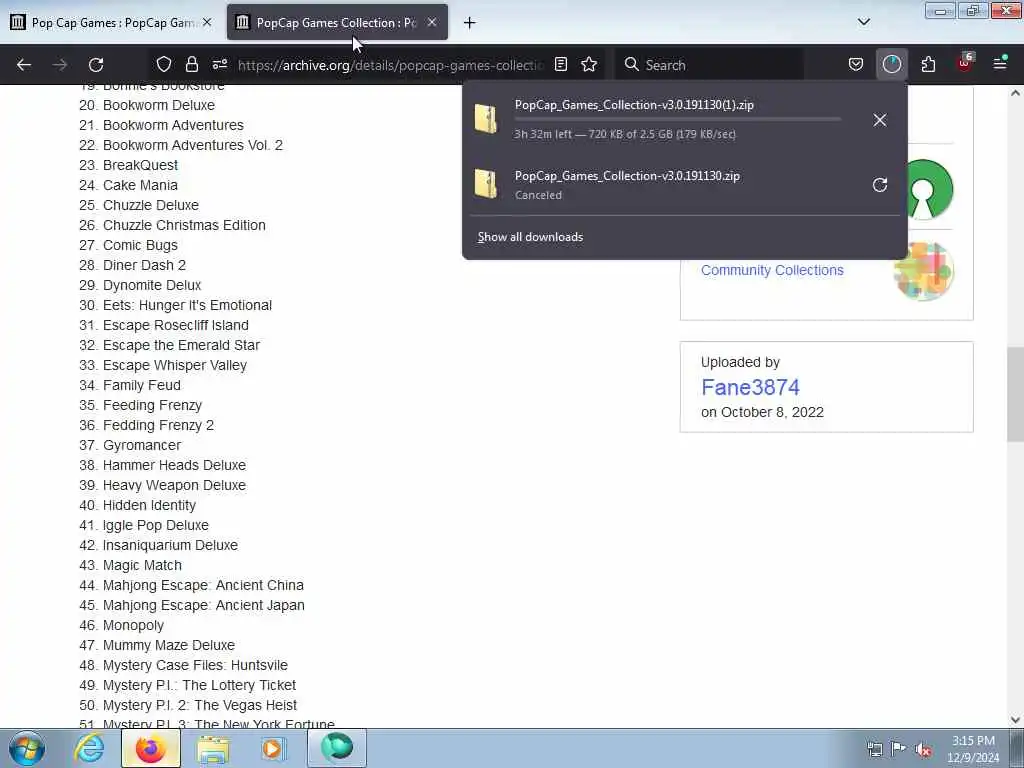The height and width of the screenshot is (768, 1024).
Task: Select text 'Chuzzle Christmas Edition'
Action: point(184,225)
